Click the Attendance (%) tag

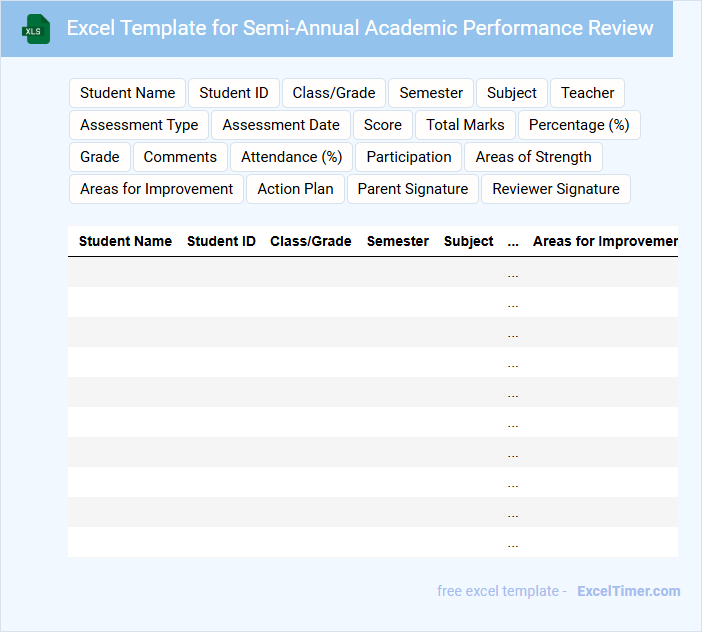coord(292,157)
